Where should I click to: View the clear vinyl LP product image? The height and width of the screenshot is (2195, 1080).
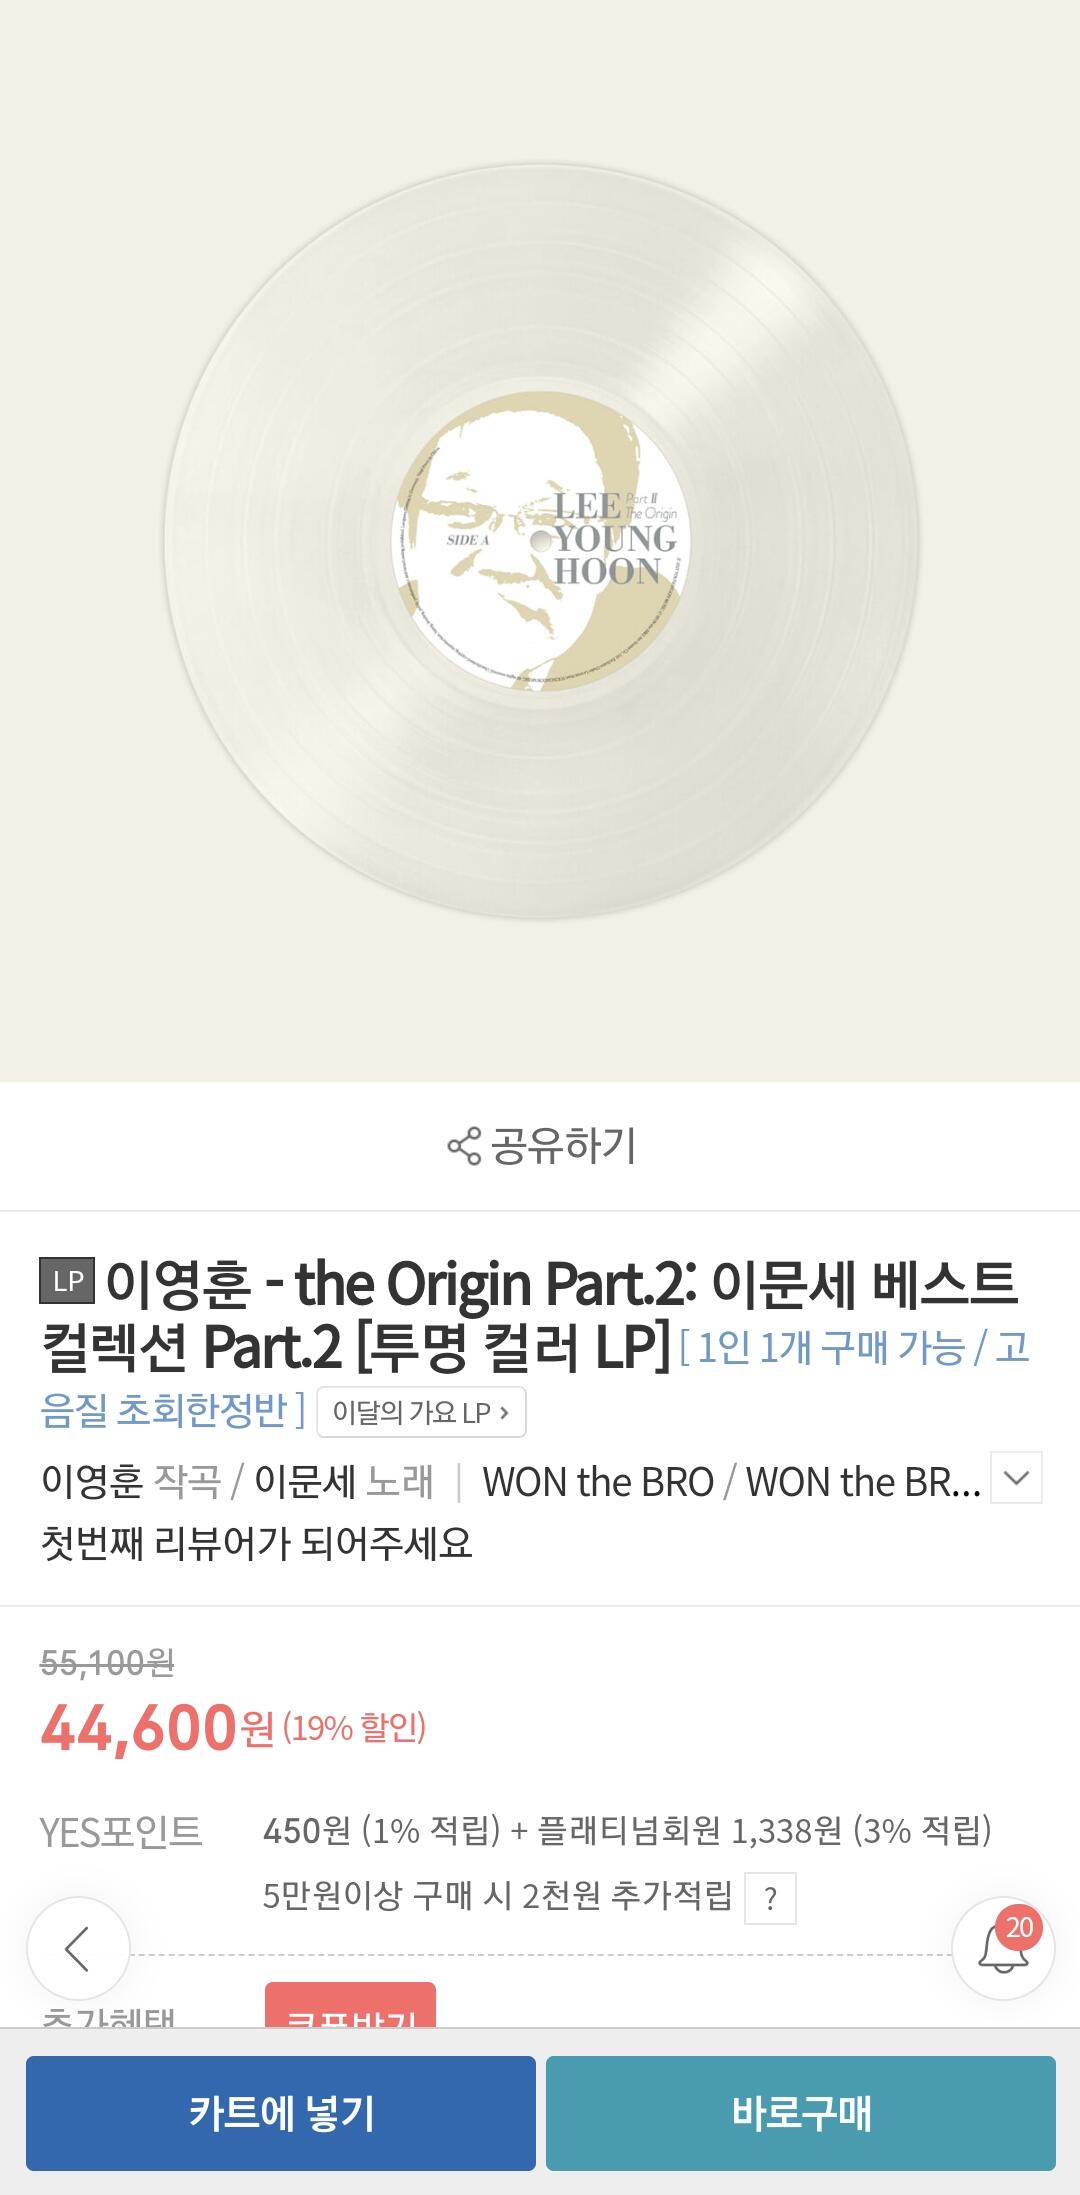click(x=540, y=541)
